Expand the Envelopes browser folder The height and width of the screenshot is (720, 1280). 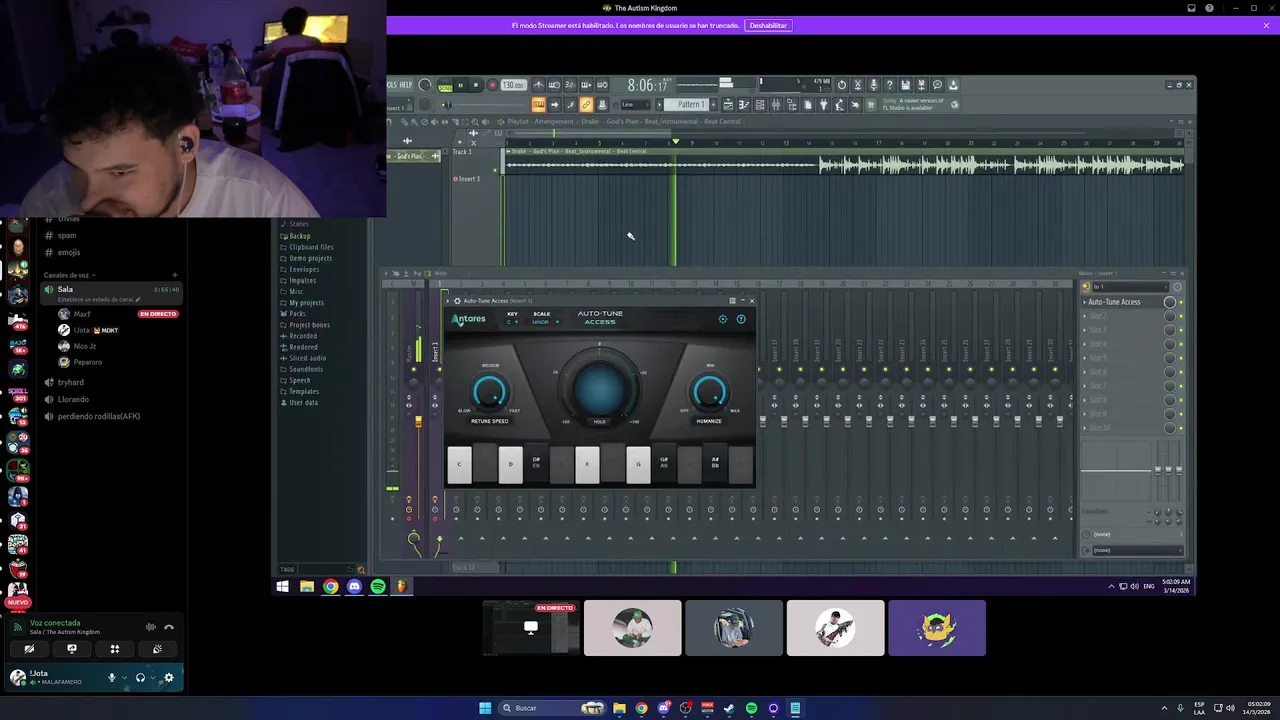[x=300, y=269]
